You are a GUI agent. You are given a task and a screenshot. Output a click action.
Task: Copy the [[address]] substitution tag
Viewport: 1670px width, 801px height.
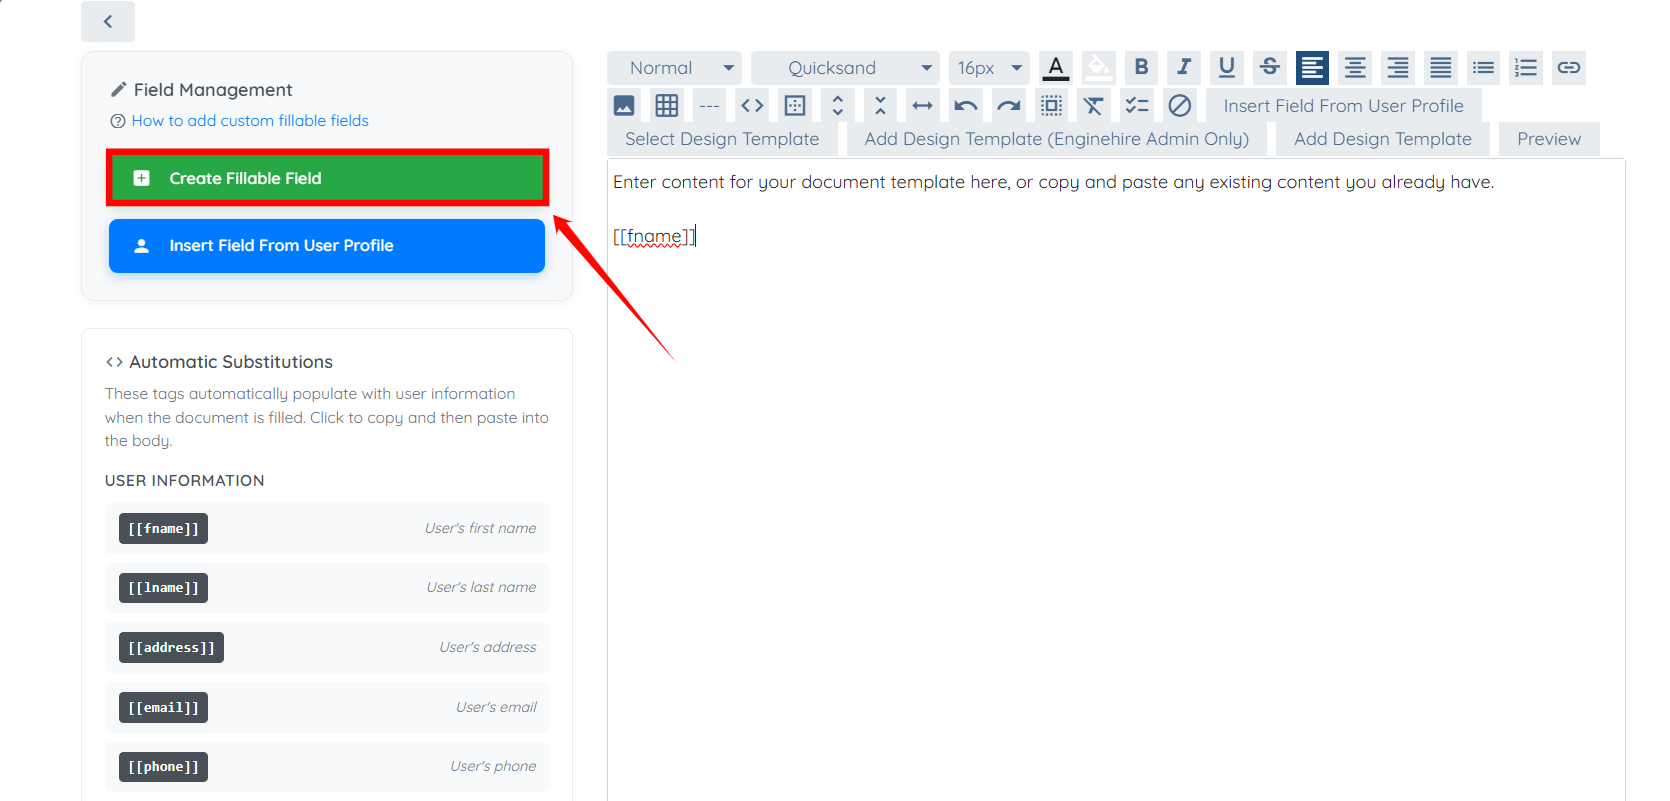click(x=171, y=648)
